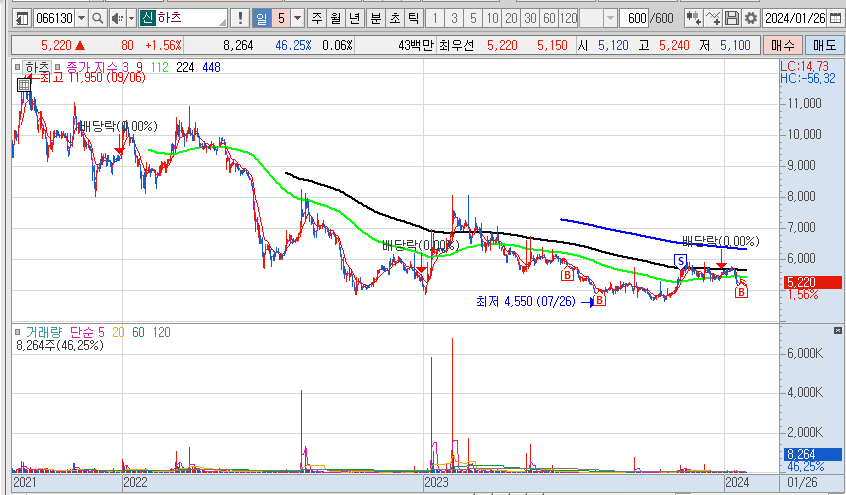Click the bar count field 600
The width and height of the screenshot is (846, 495).
click(x=634, y=18)
